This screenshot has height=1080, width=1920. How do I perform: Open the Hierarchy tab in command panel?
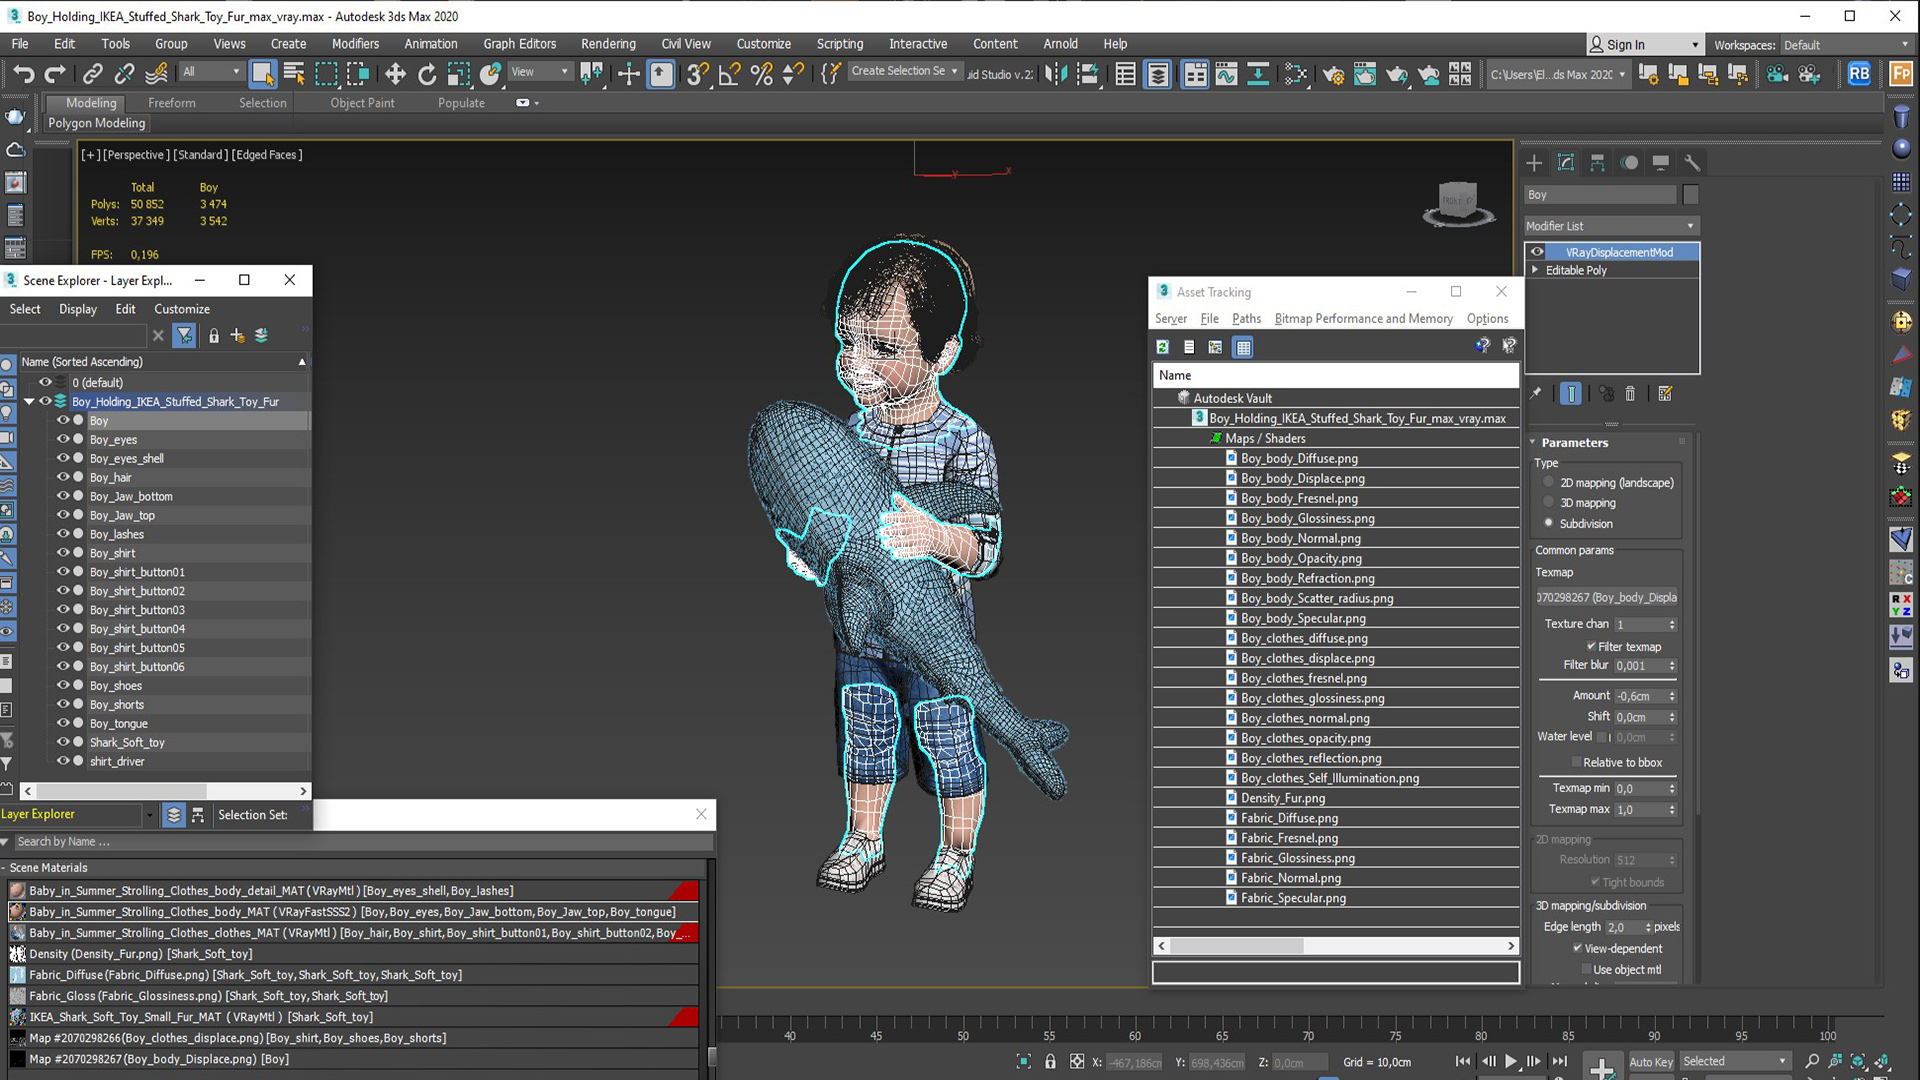point(1597,162)
